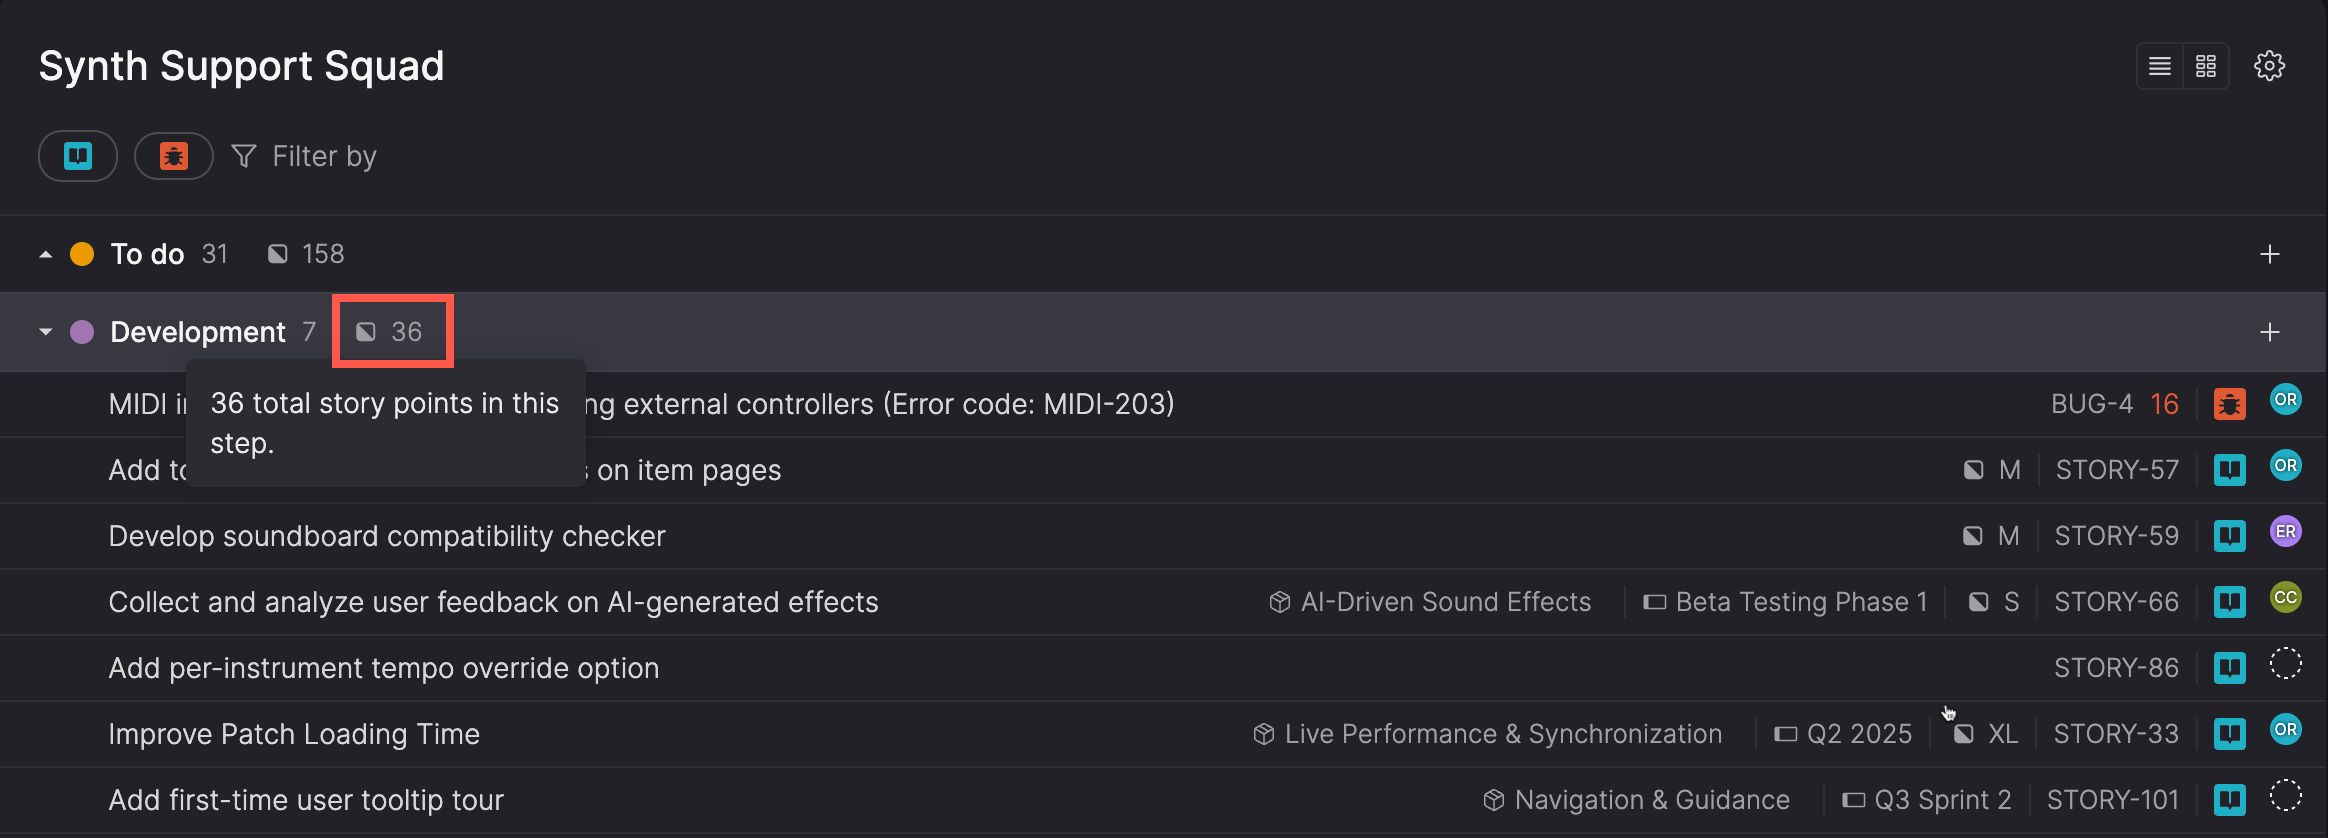Image resolution: width=2328 pixels, height=838 pixels.
Task: Add a new item to Development
Action: 2270,332
